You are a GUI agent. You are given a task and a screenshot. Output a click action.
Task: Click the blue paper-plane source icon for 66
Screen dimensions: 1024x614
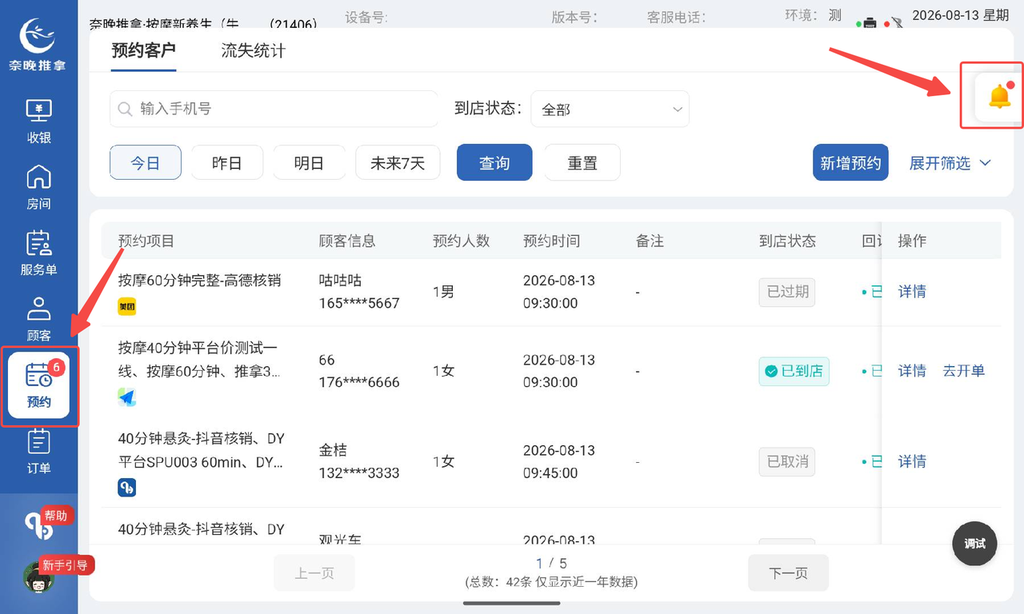(x=127, y=396)
